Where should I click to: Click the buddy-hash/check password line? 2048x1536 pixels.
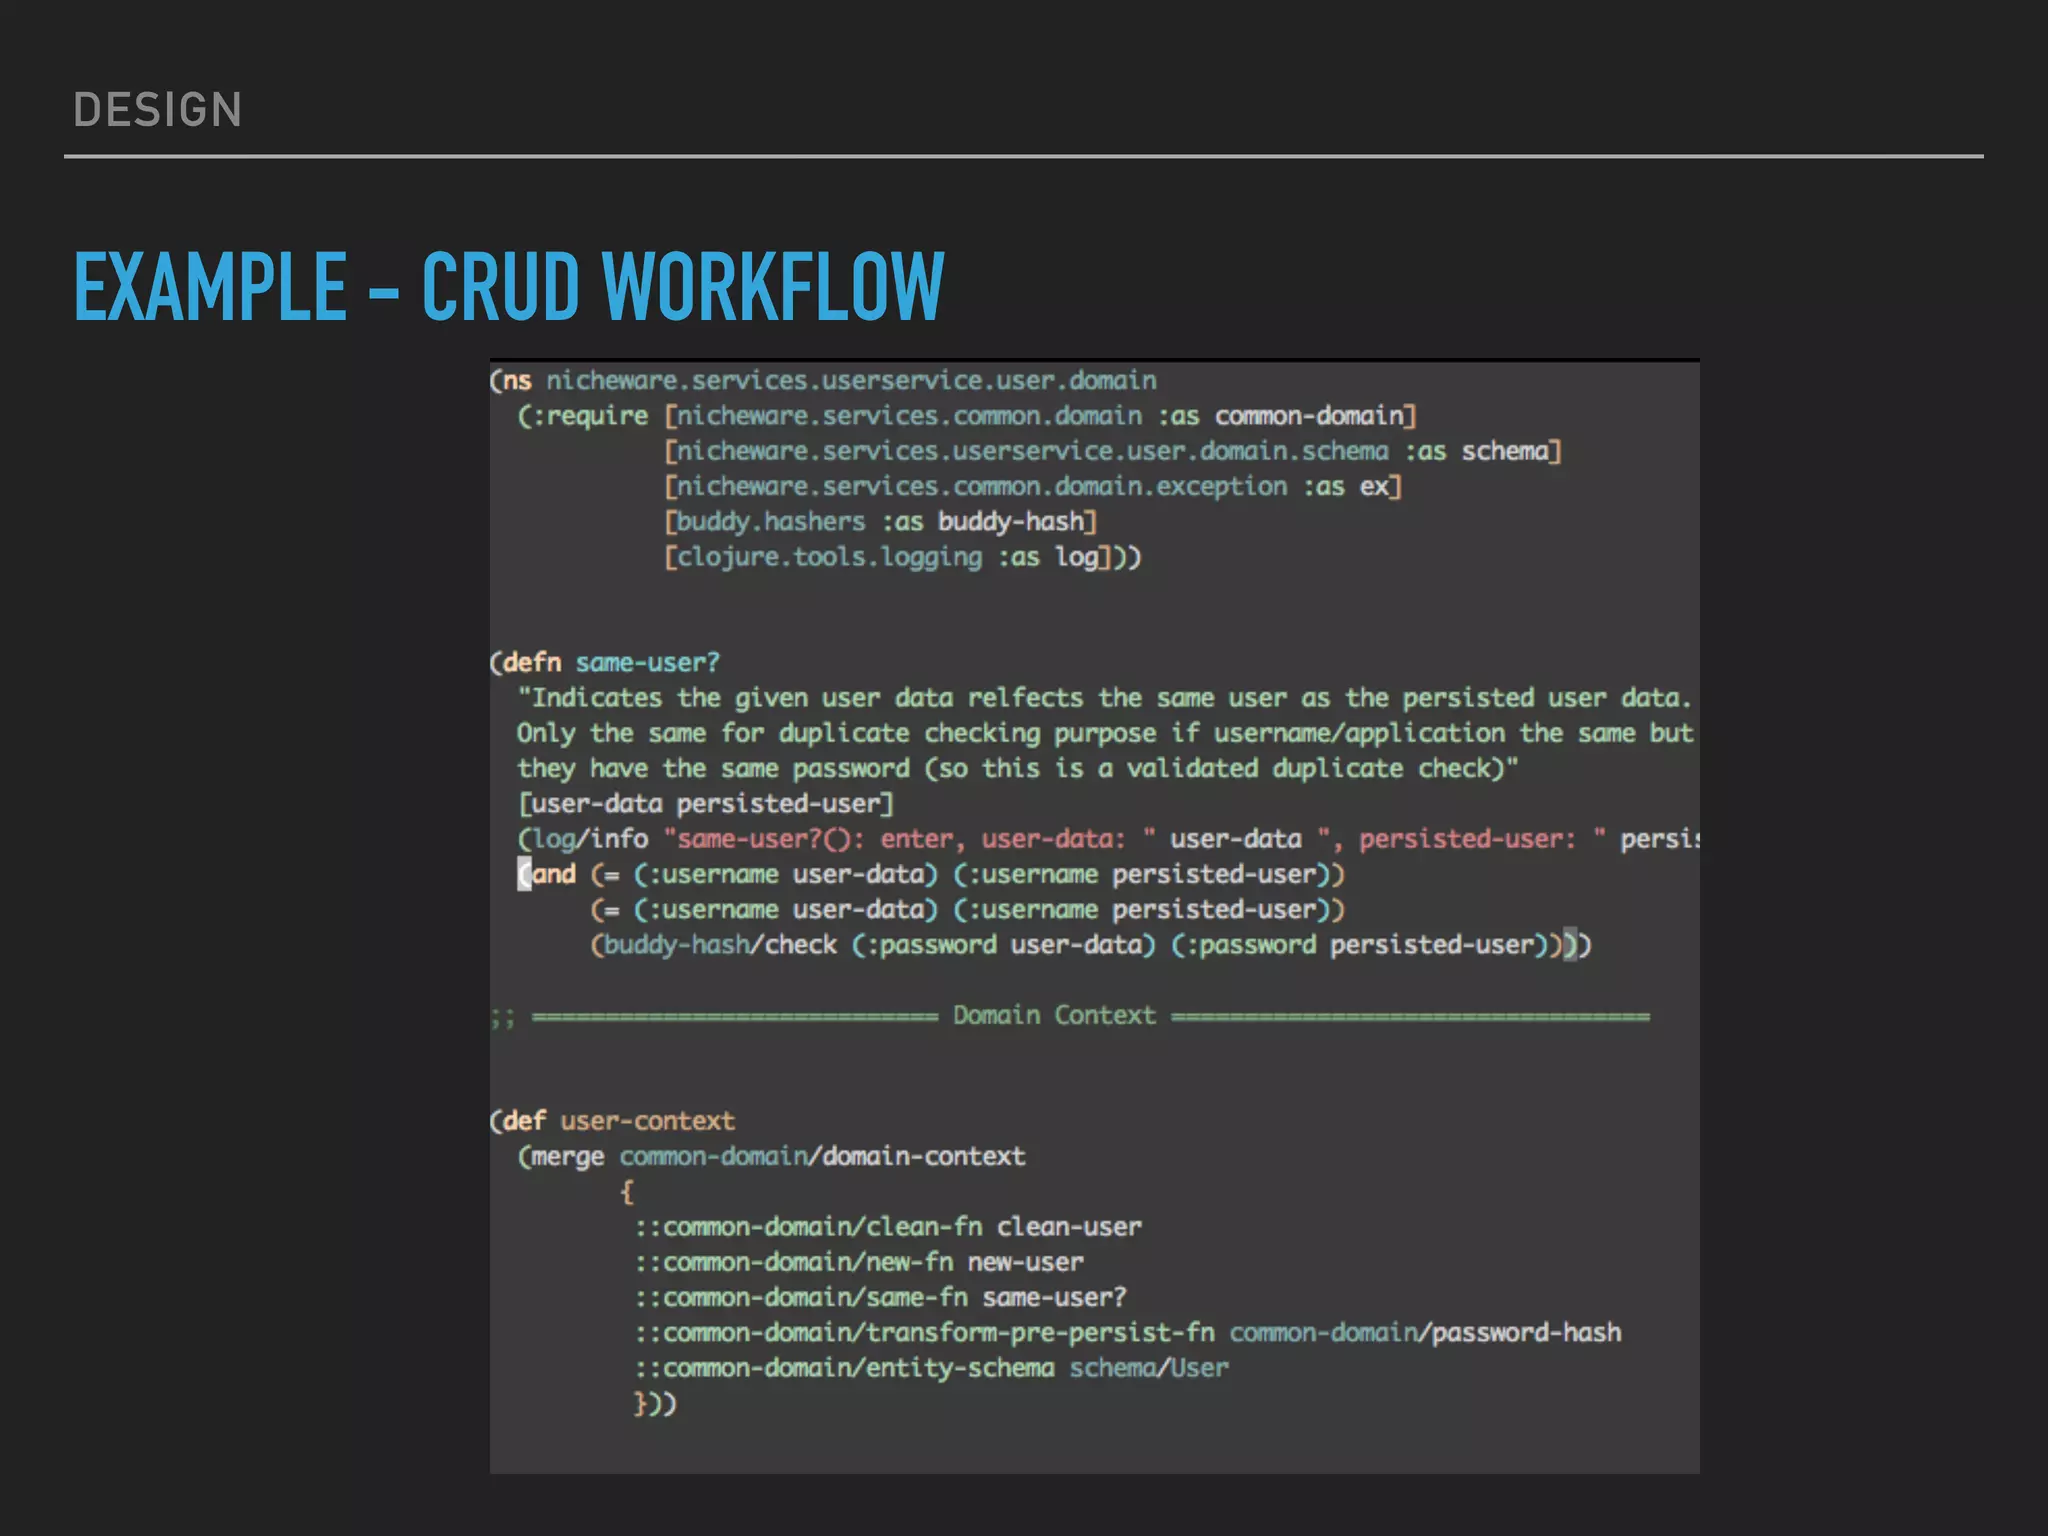[1090, 945]
